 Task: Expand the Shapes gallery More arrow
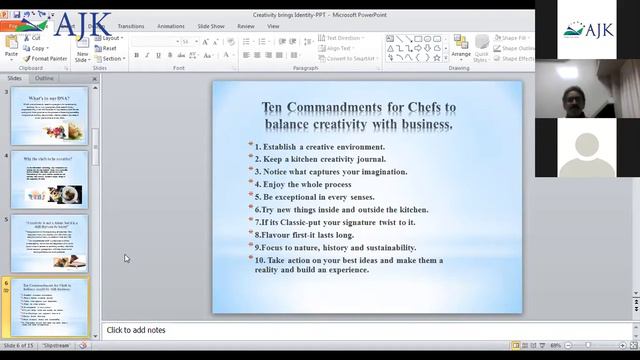pos(446,58)
